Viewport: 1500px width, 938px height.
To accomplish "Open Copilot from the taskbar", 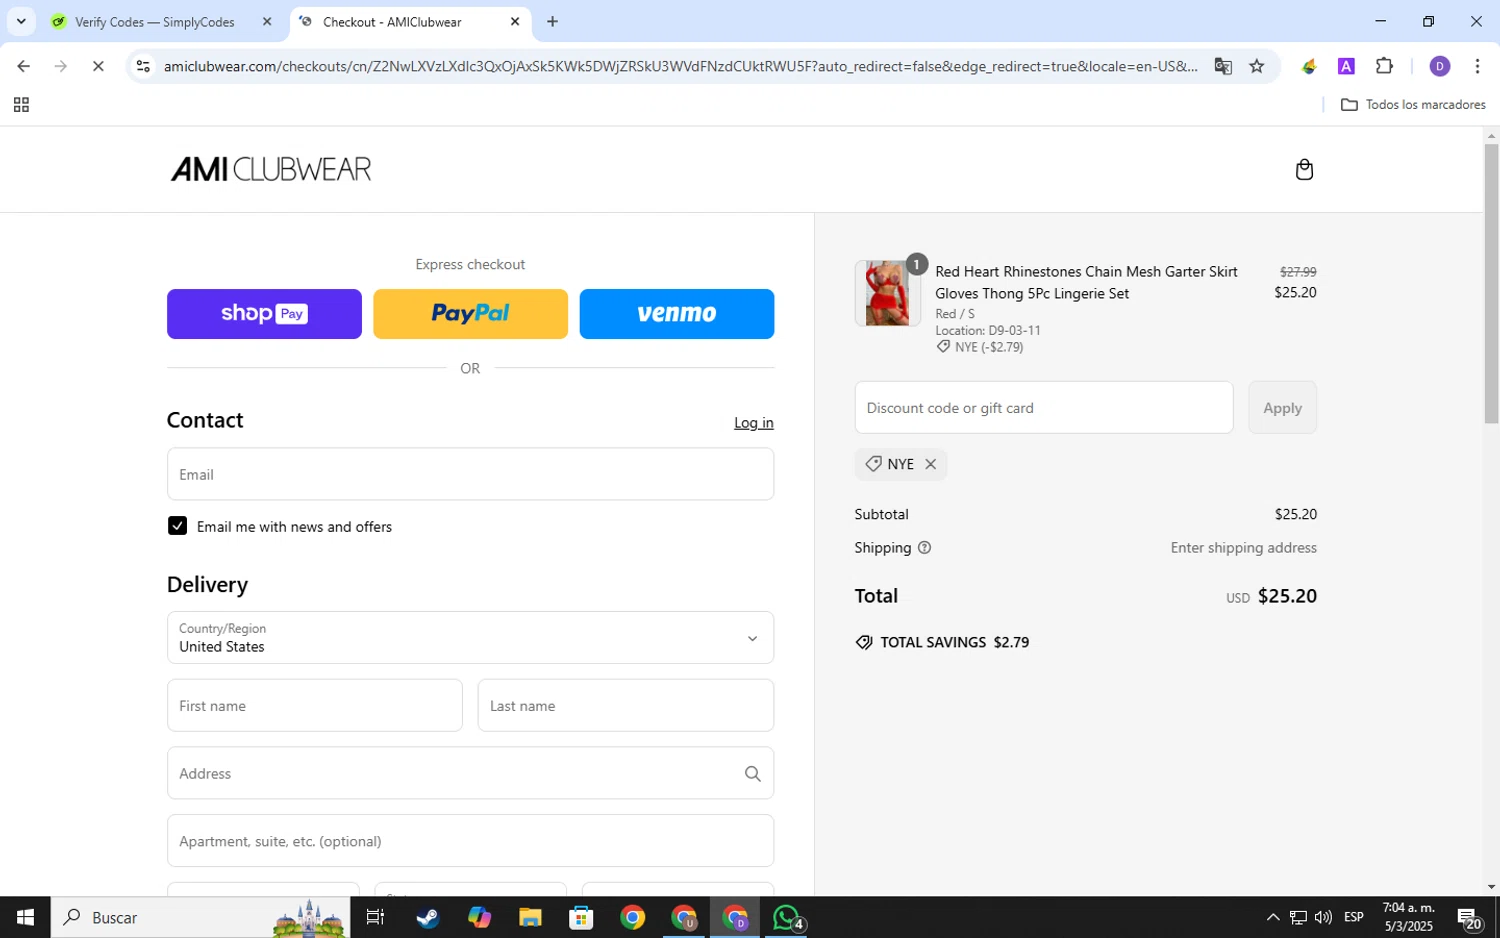I will (479, 917).
